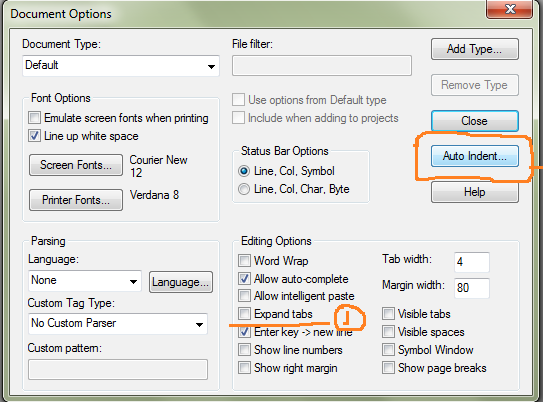
Task: Open the Printer Fonts dialog
Action: point(76,200)
